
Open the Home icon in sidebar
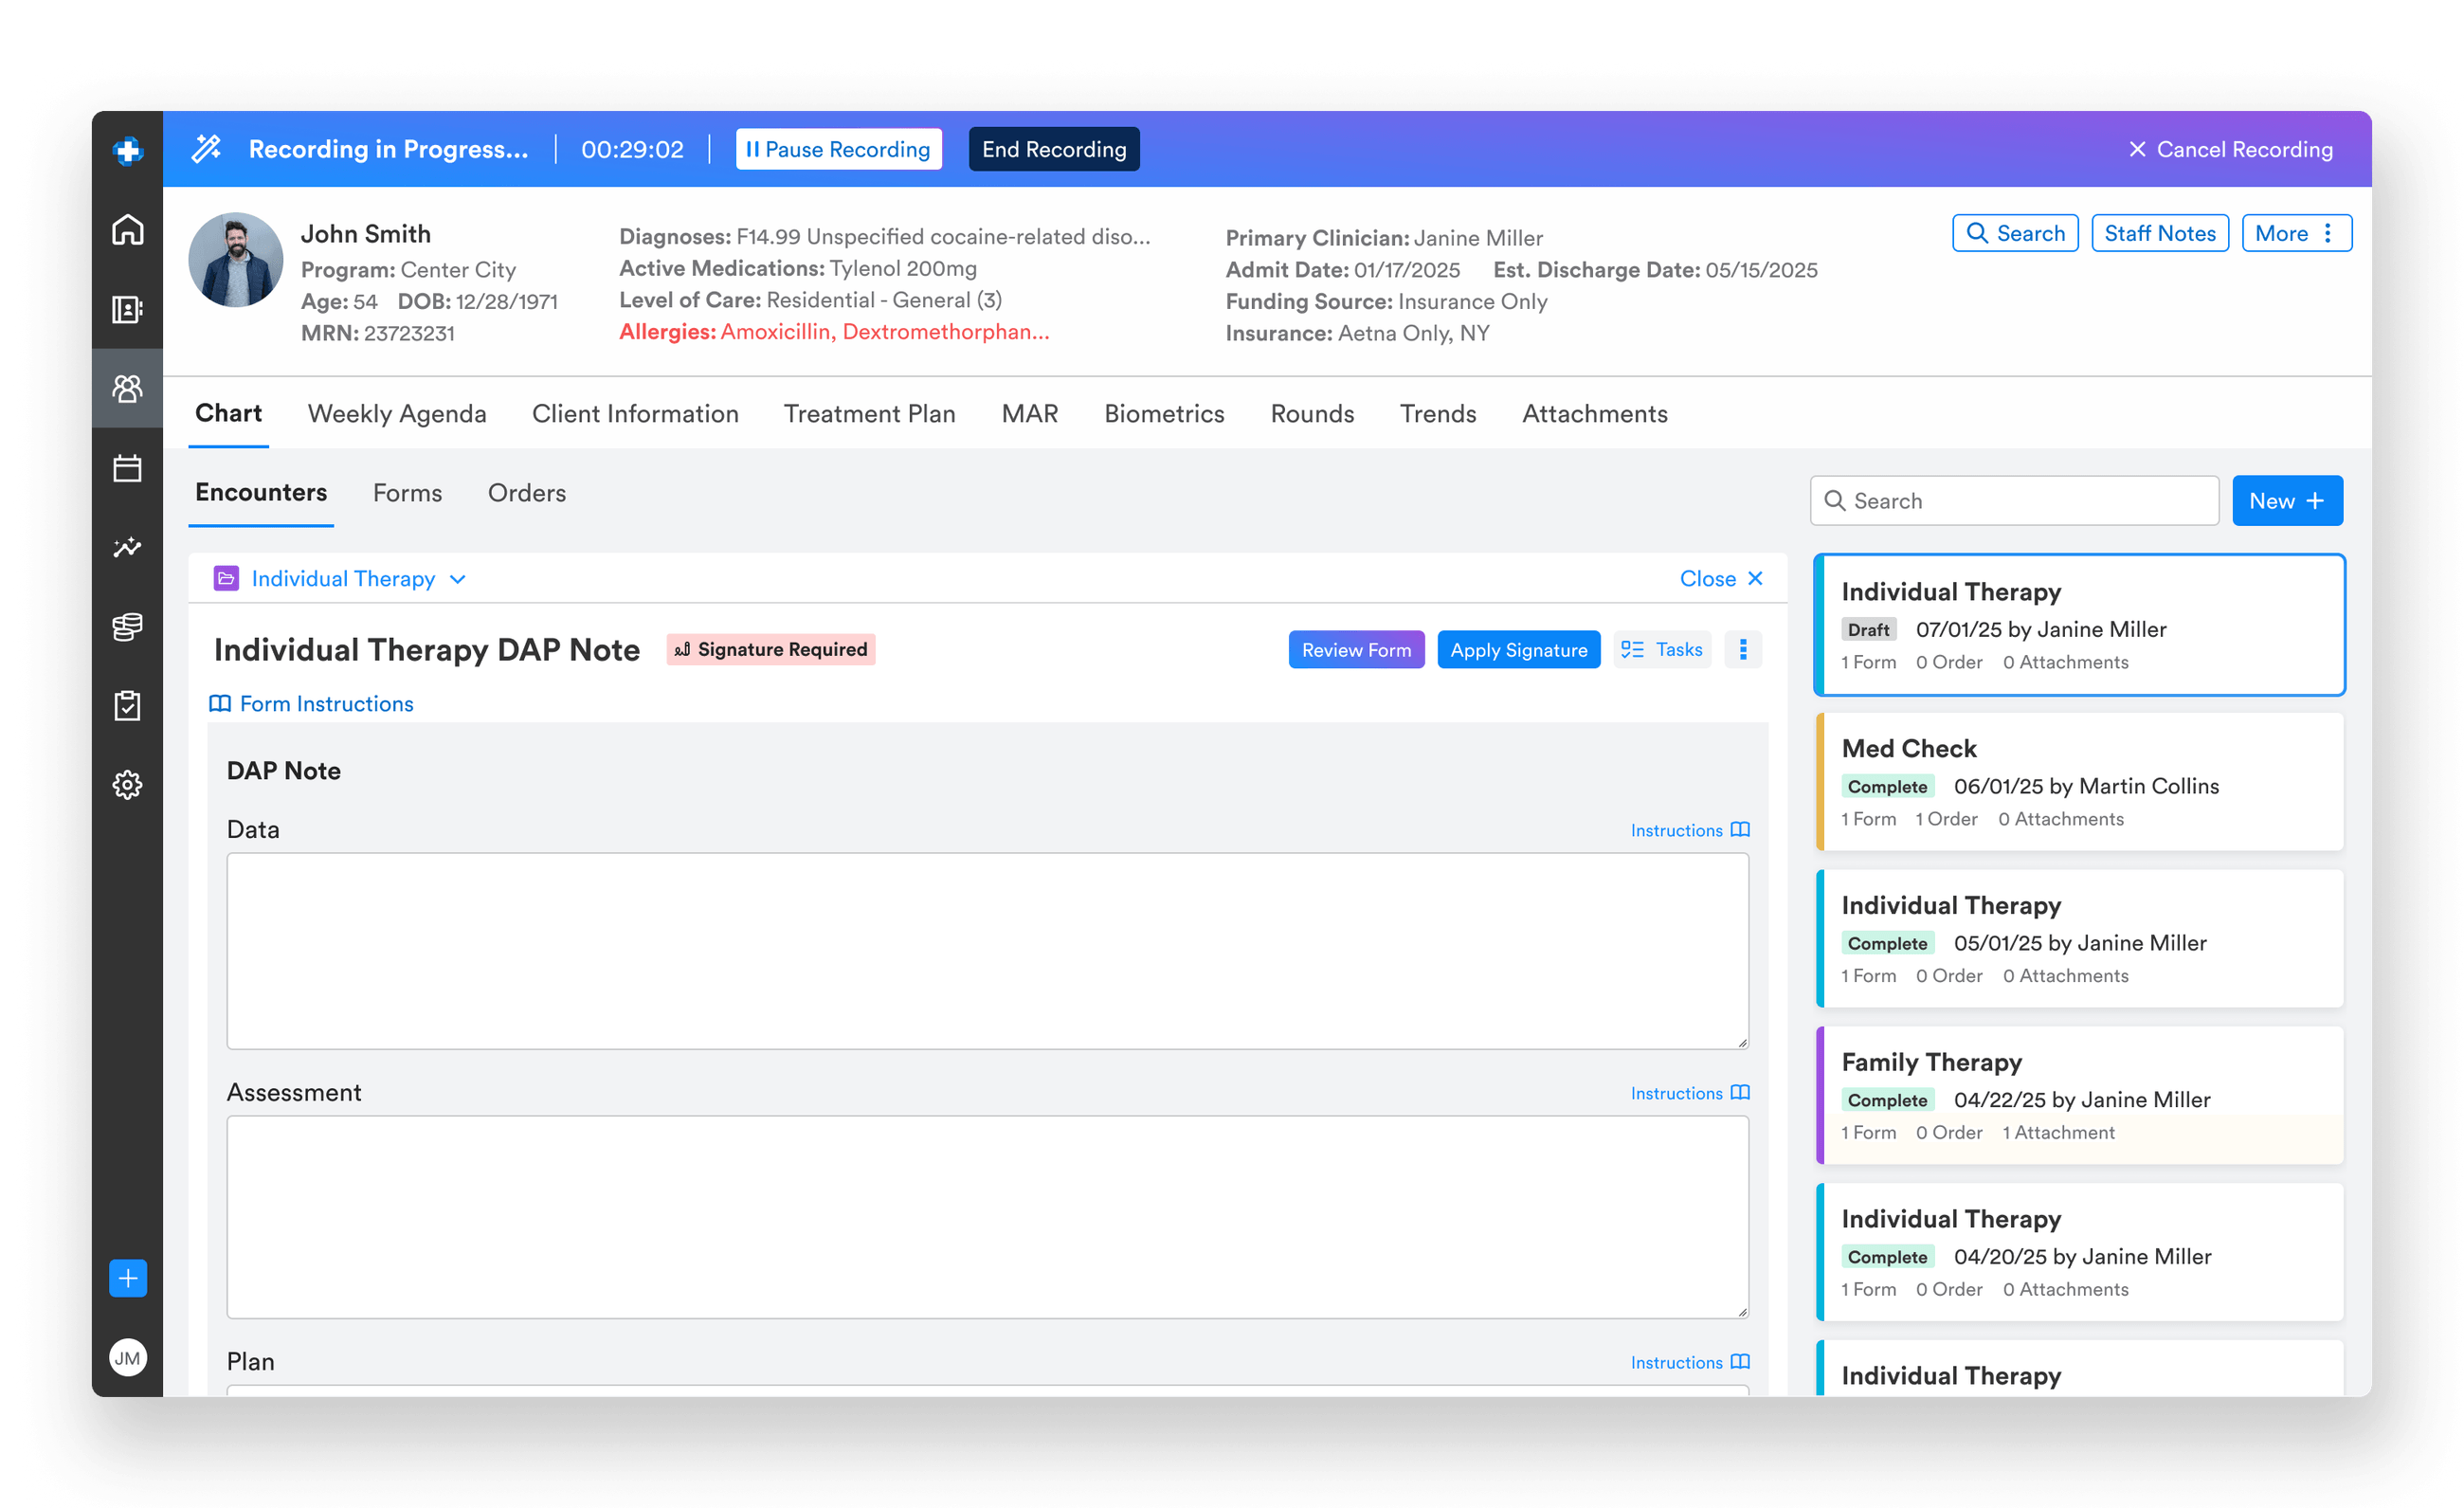pyautogui.click(x=127, y=230)
